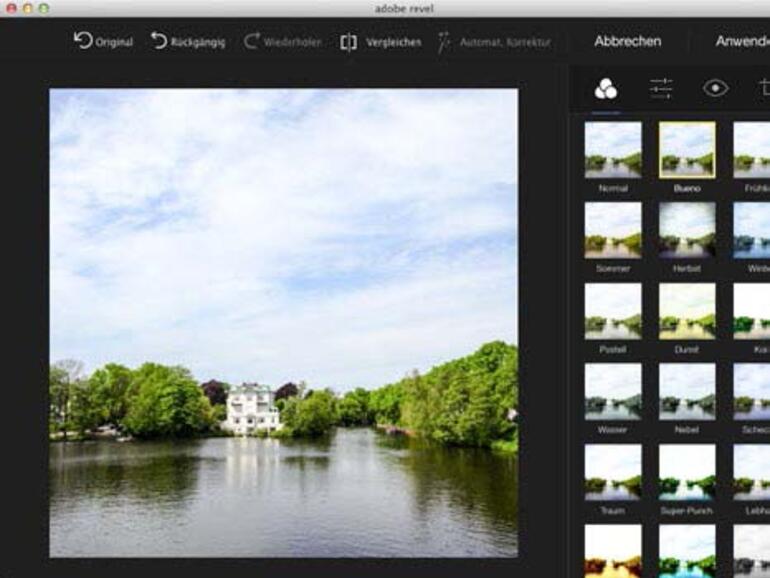Zoom the adobe revel window (green button)
770x578 pixels.
(x=44, y=8)
